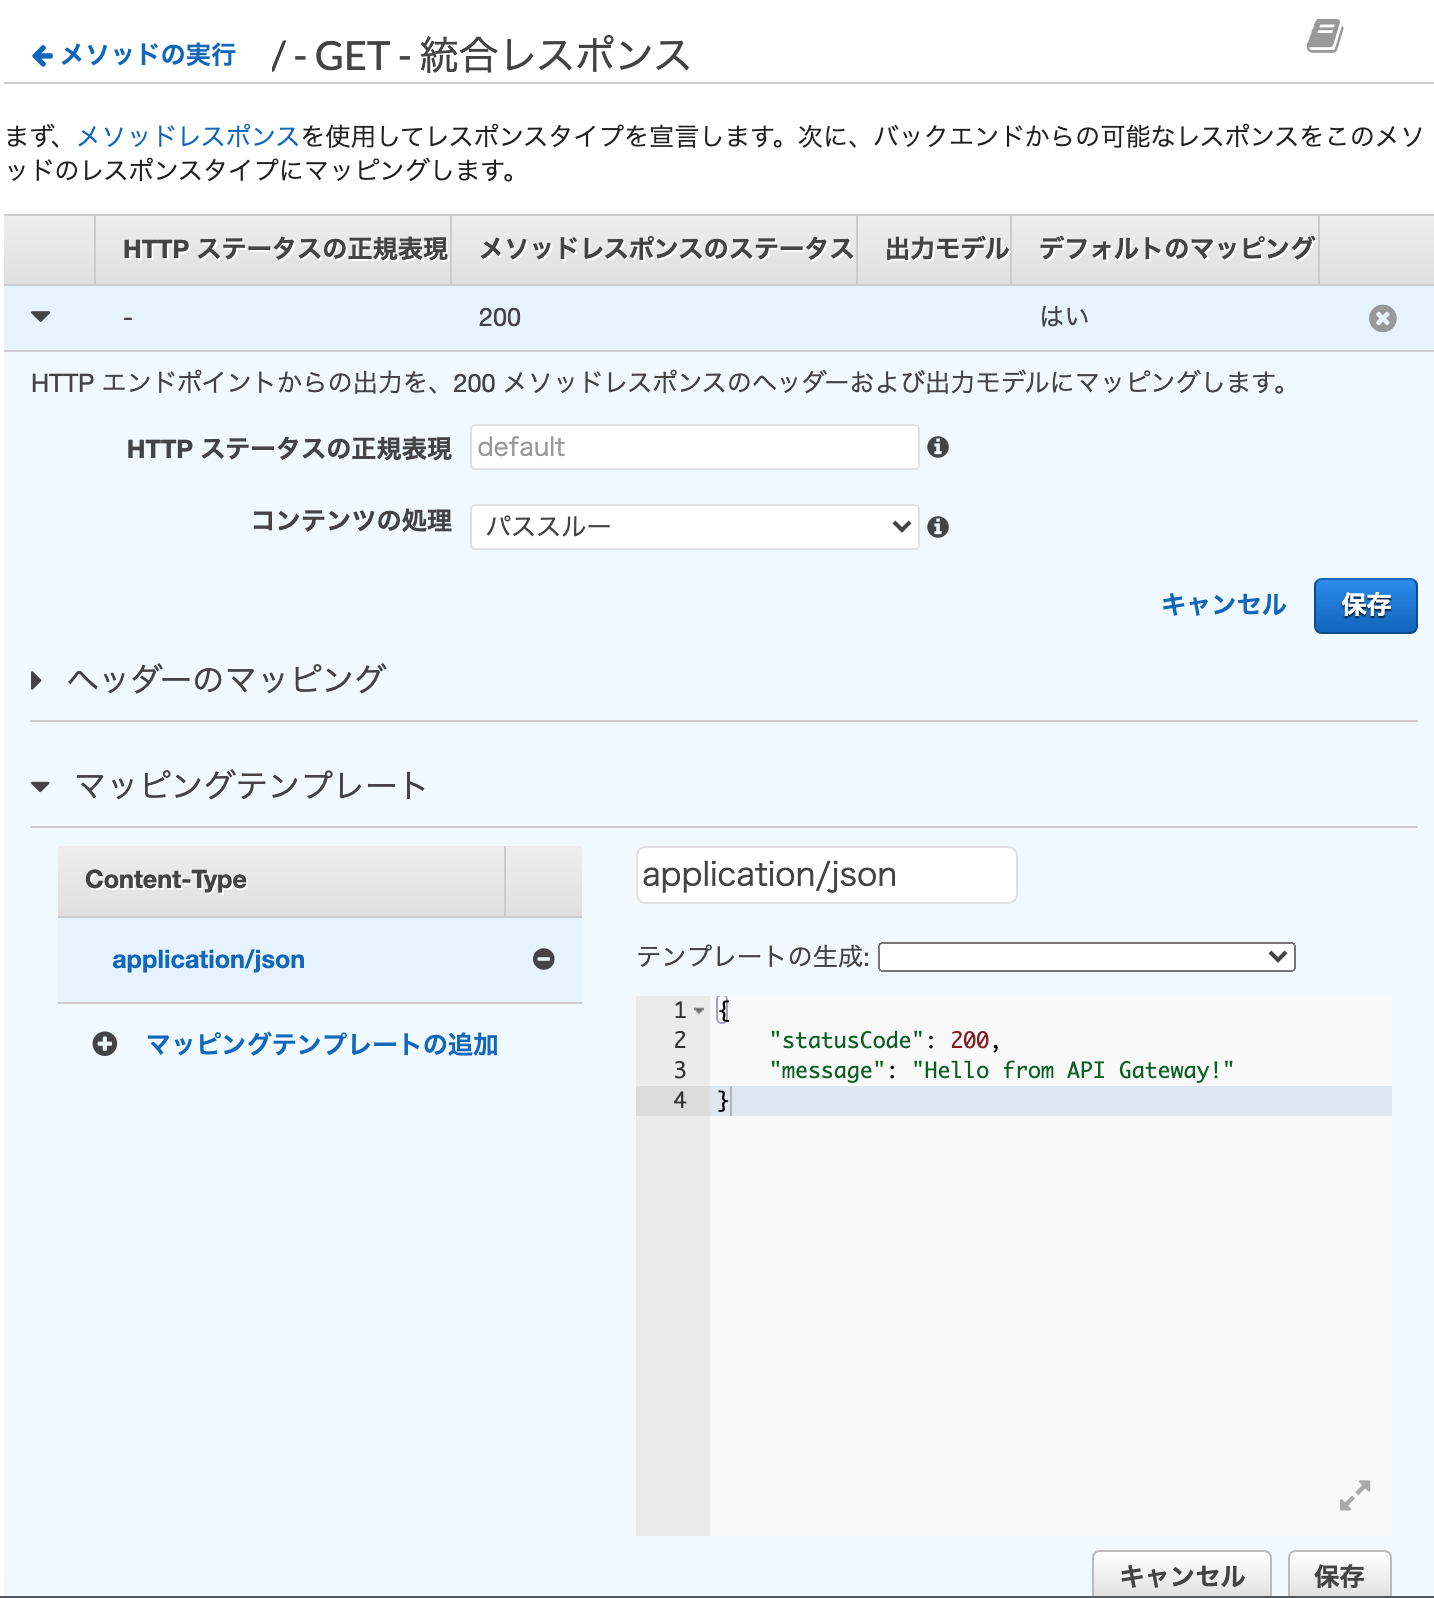Image resolution: width=1434 pixels, height=1598 pixels.
Task: Open the メソッドレスポンス link
Action: click(188, 136)
